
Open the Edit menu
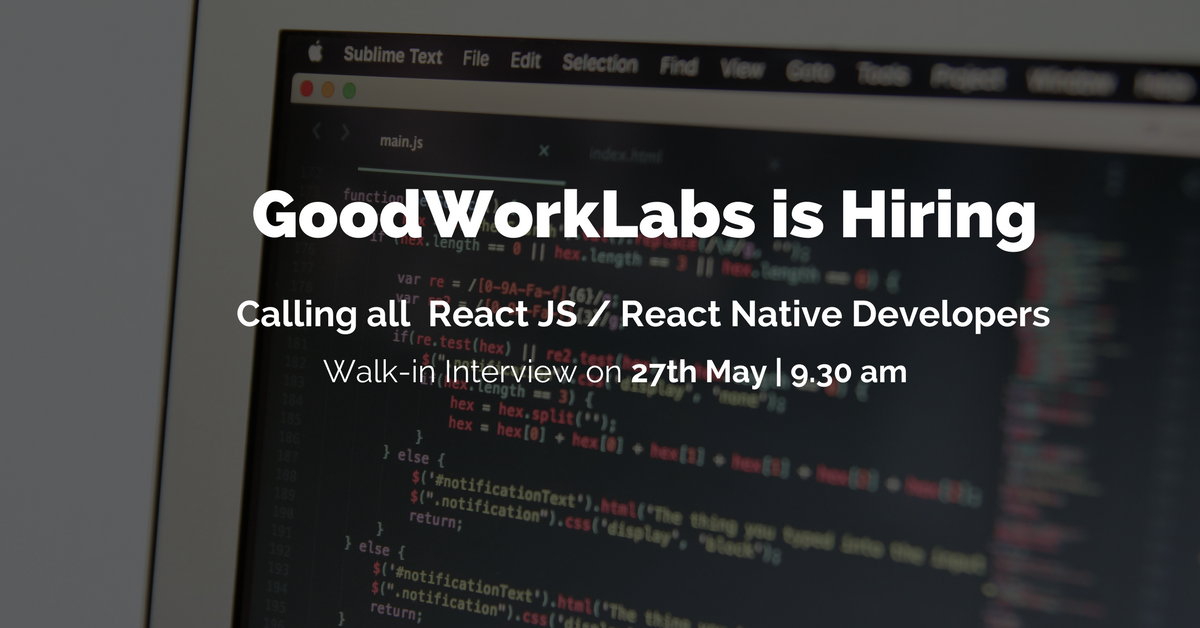click(x=525, y=61)
